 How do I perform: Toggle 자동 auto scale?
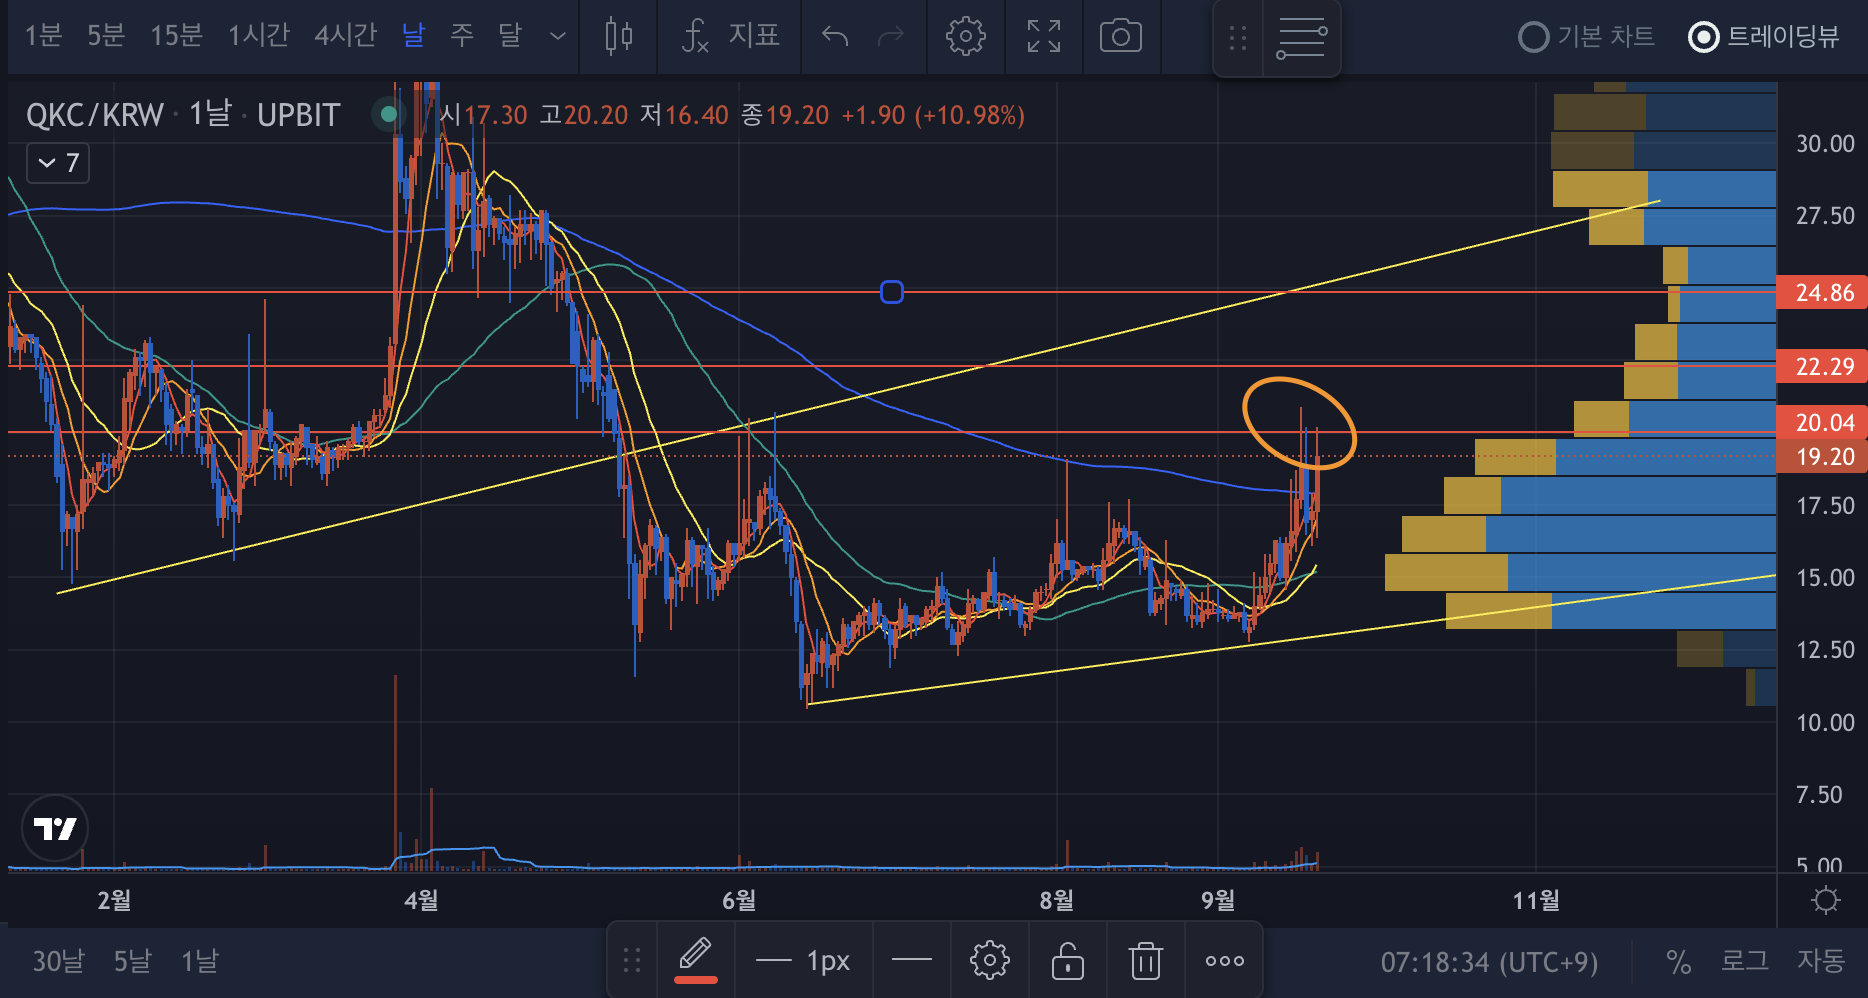1821,962
